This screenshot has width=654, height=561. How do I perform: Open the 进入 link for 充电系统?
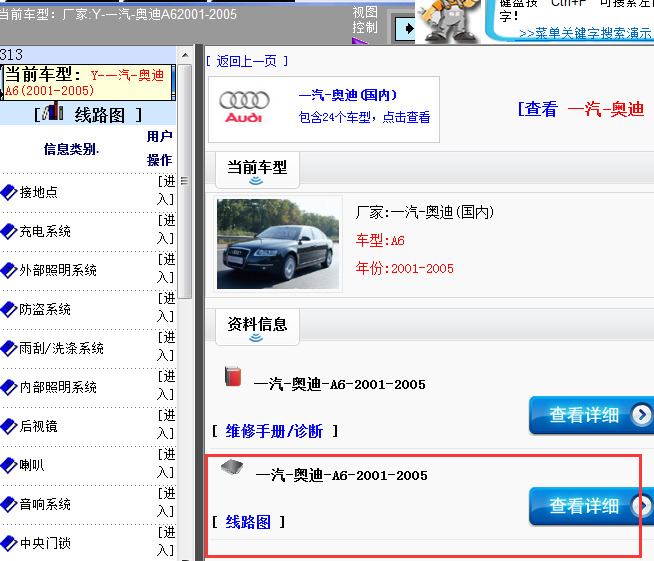click(x=166, y=229)
